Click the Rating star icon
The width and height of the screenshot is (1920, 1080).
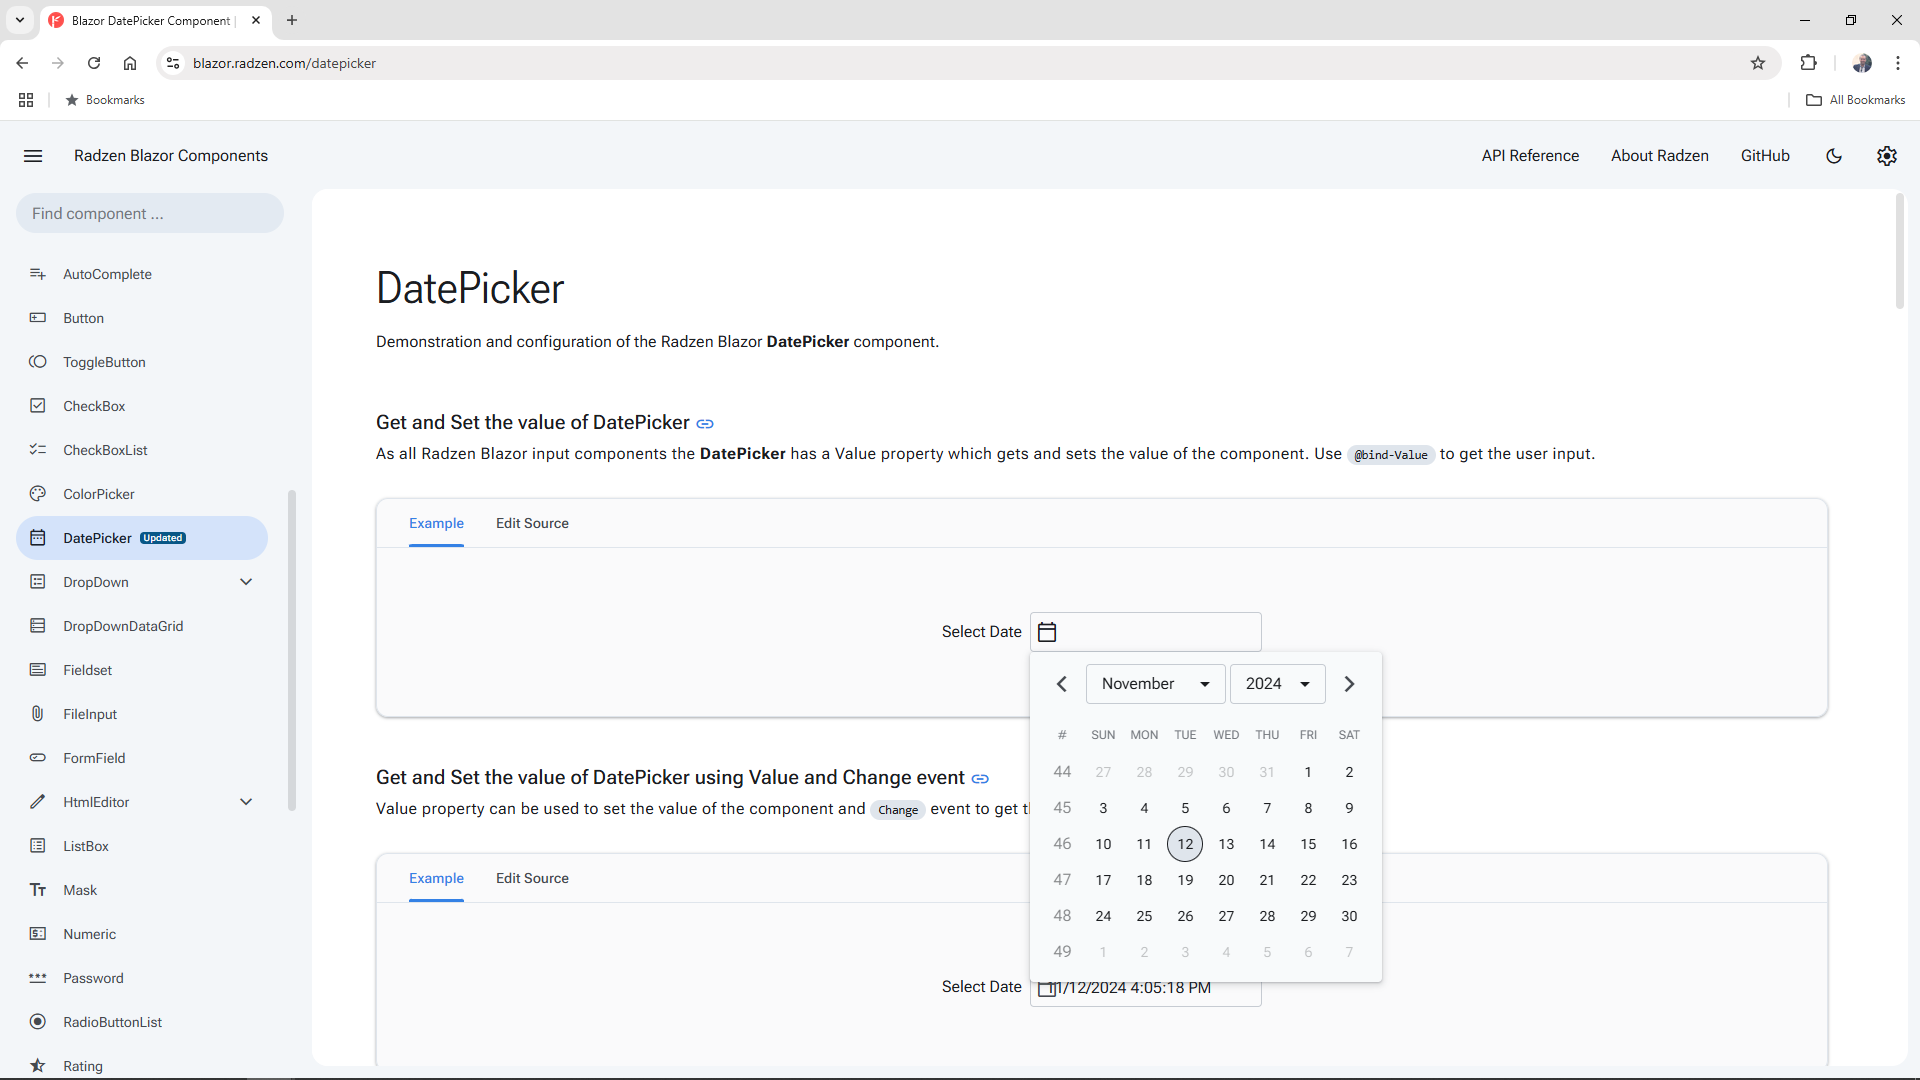click(38, 1066)
